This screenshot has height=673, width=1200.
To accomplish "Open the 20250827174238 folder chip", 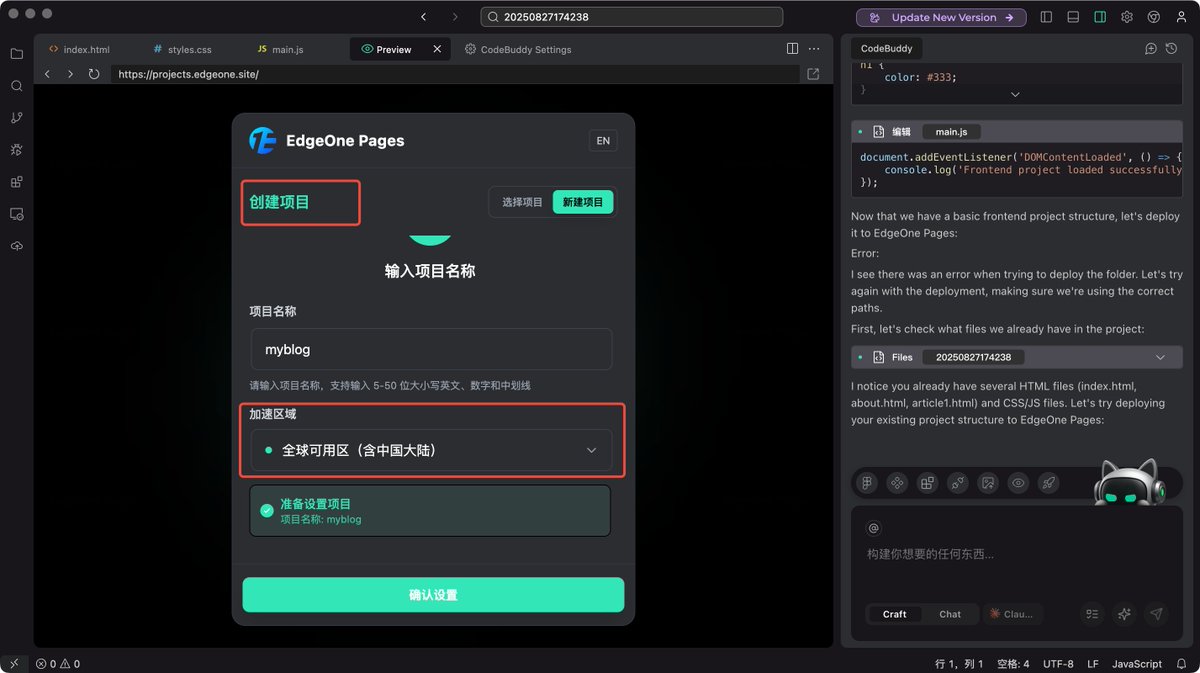I will click(973, 357).
